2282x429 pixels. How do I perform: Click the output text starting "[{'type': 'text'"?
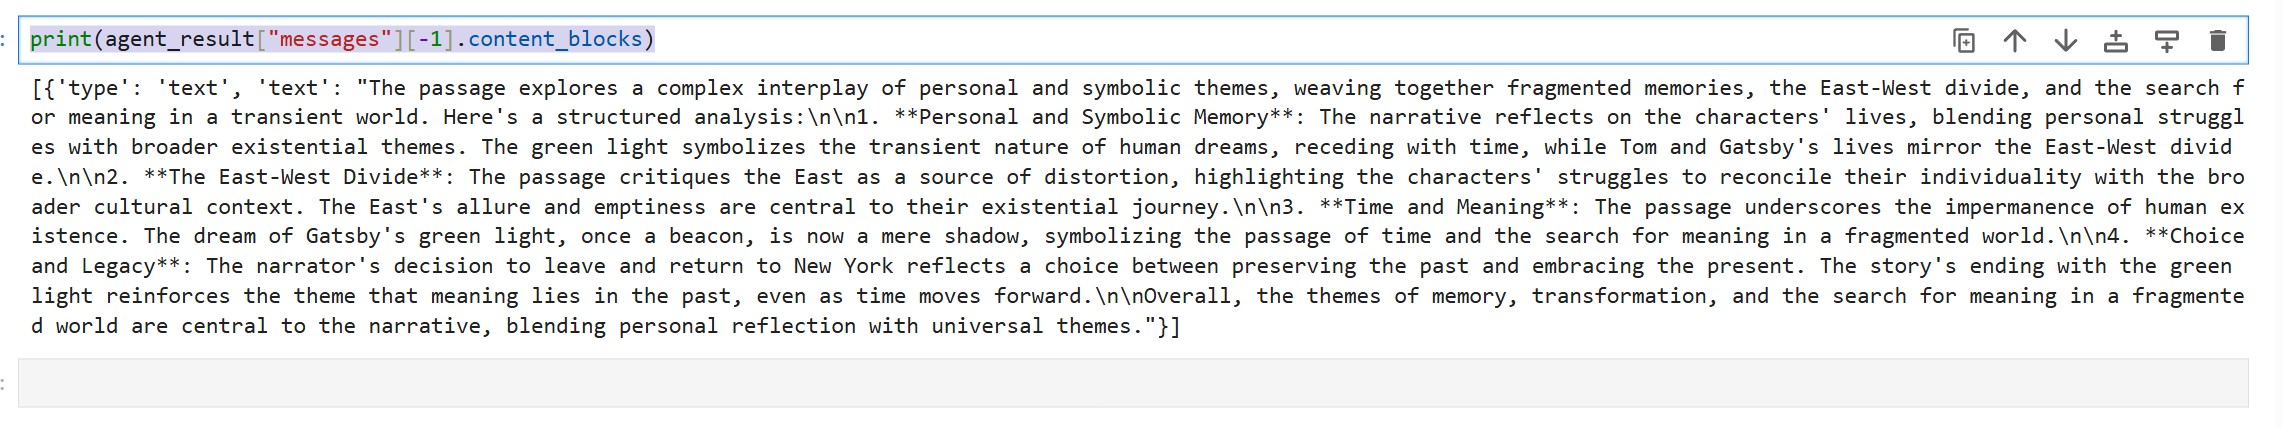pyautogui.click(x=1138, y=206)
